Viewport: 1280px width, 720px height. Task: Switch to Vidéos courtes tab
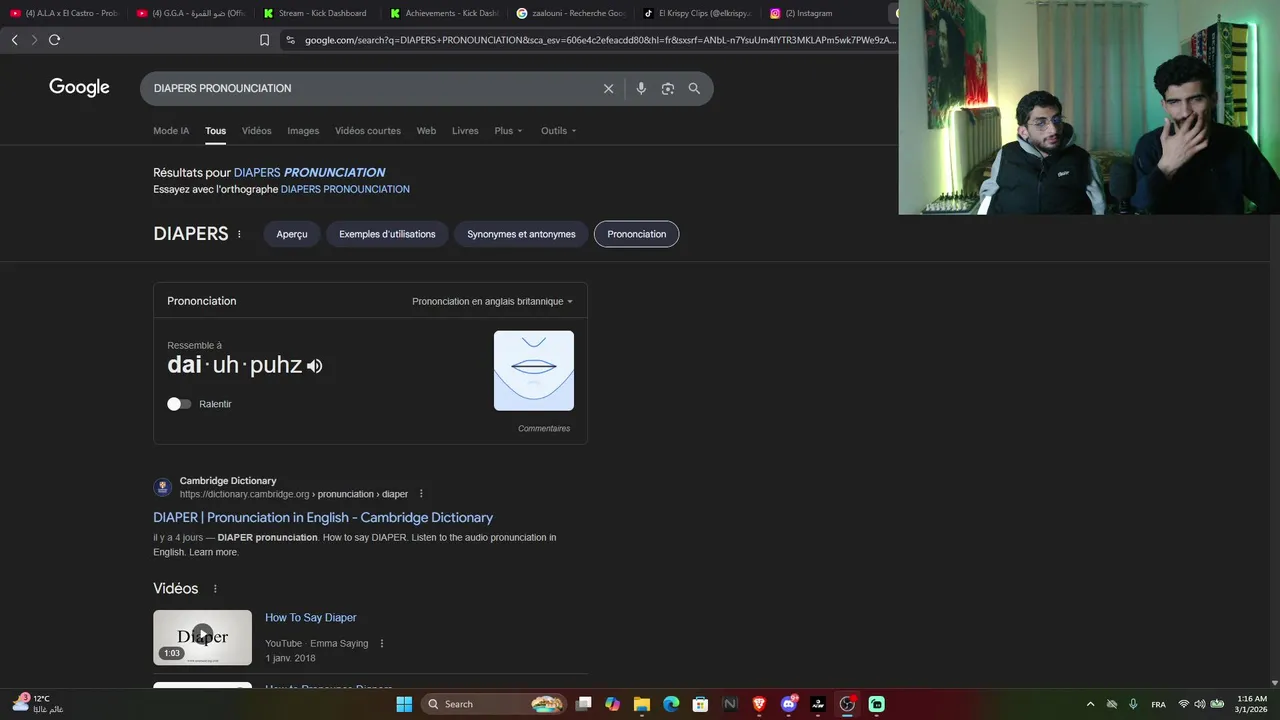(368, 131)
